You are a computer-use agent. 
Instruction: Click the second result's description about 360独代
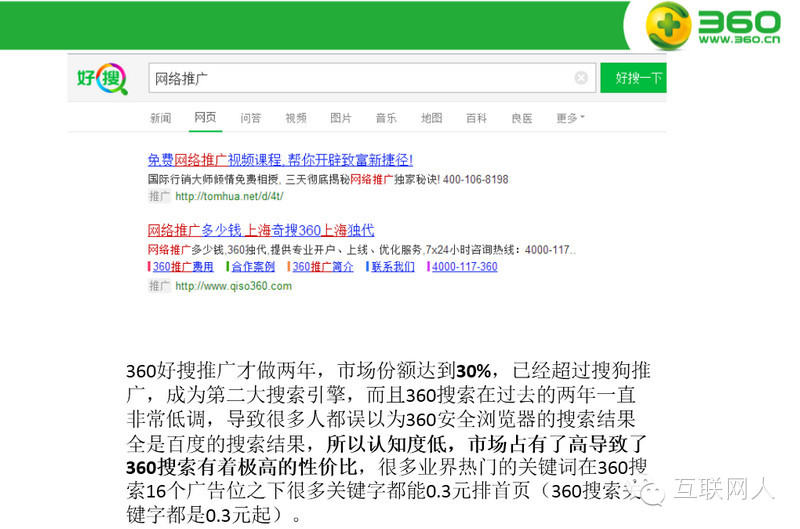pos(362,250)
